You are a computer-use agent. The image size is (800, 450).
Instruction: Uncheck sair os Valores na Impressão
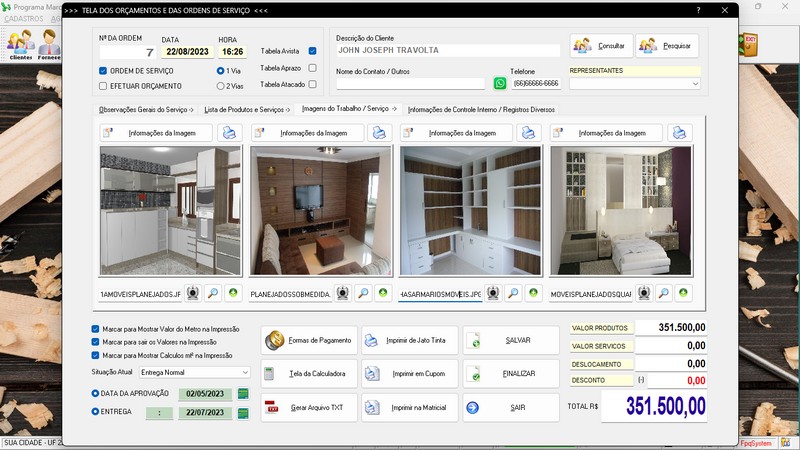[95, 342]
